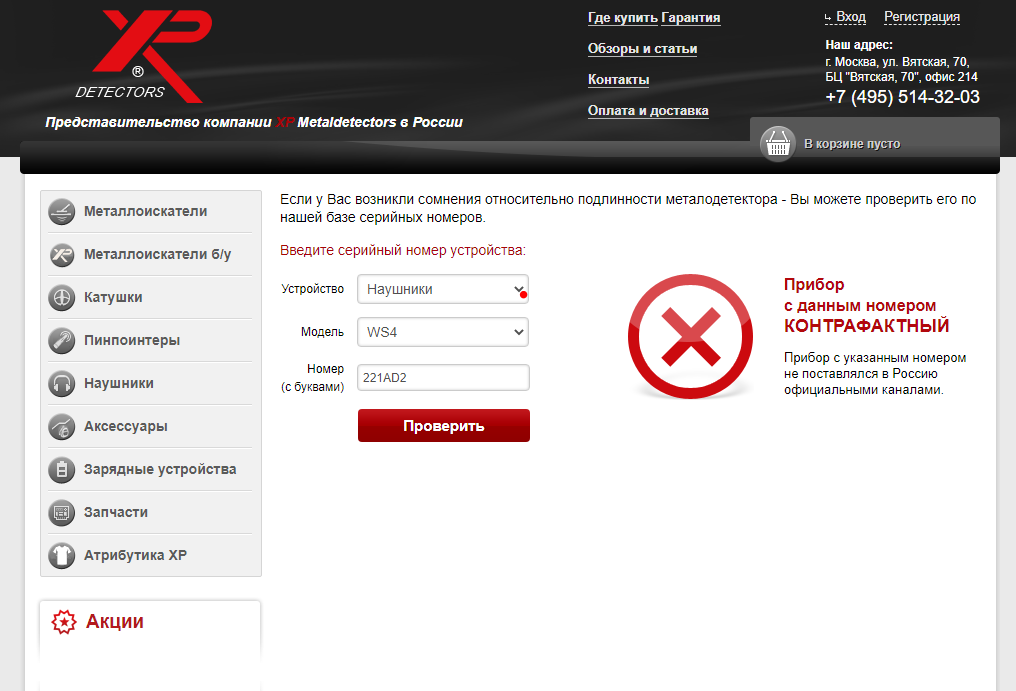Screen dimensions: 1016x691
Task: Open the Аксессуары category
Action: point(126,427)
